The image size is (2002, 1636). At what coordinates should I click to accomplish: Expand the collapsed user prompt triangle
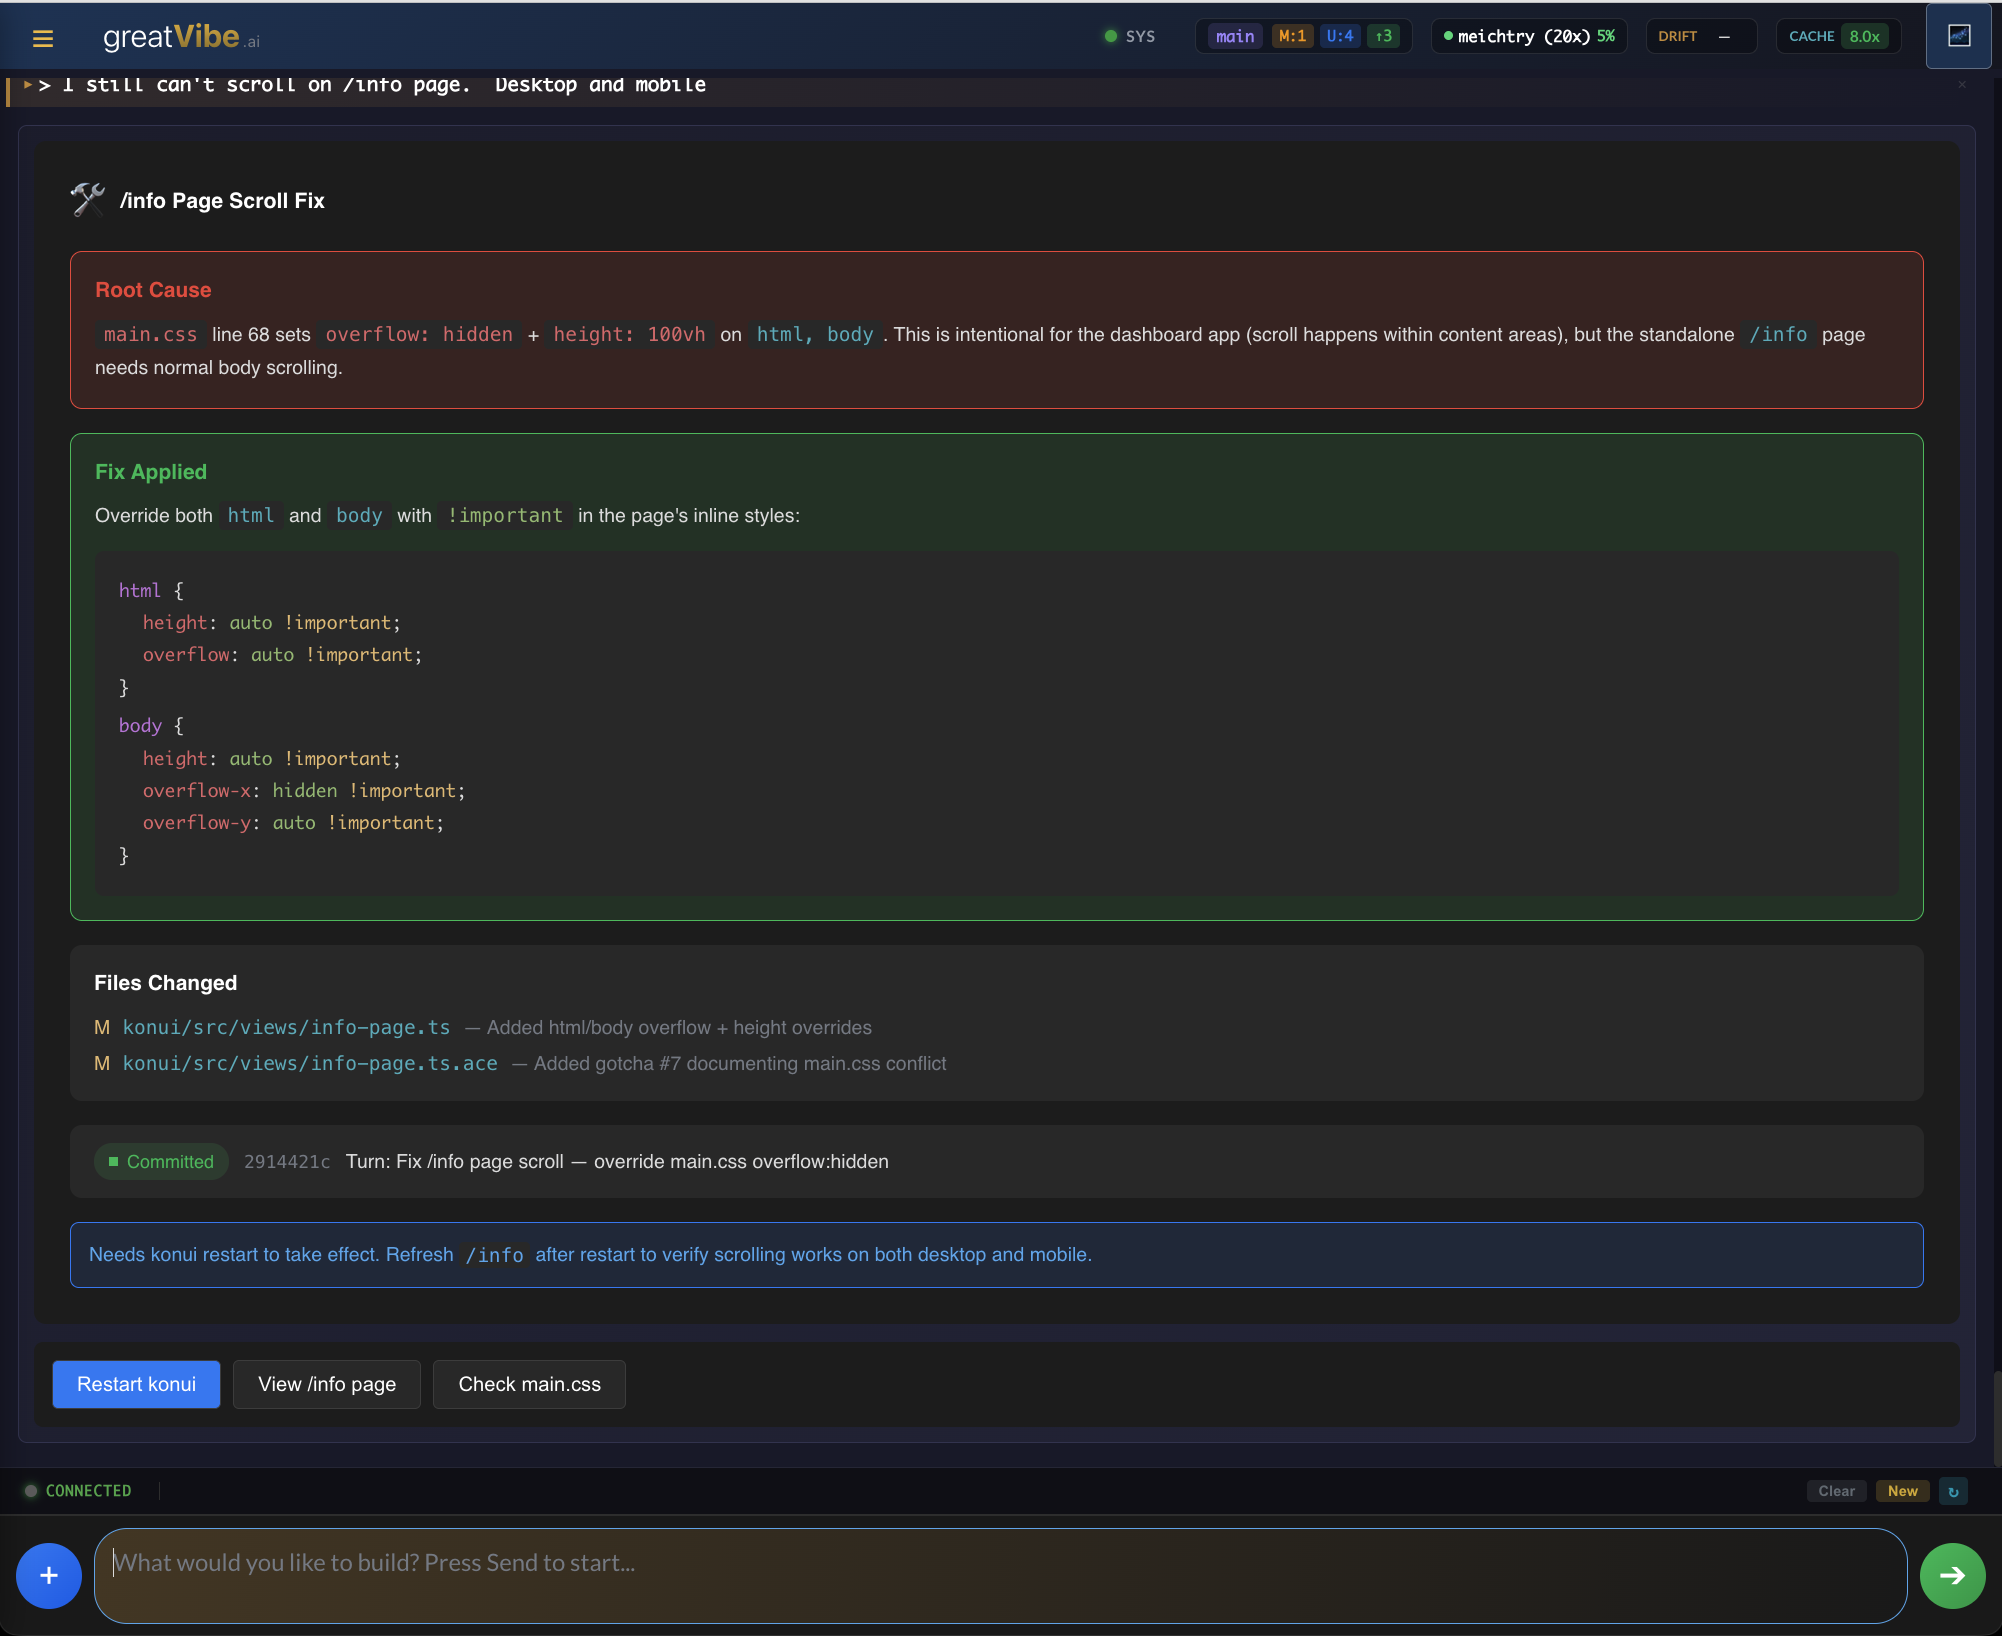(x=28, y=85)
